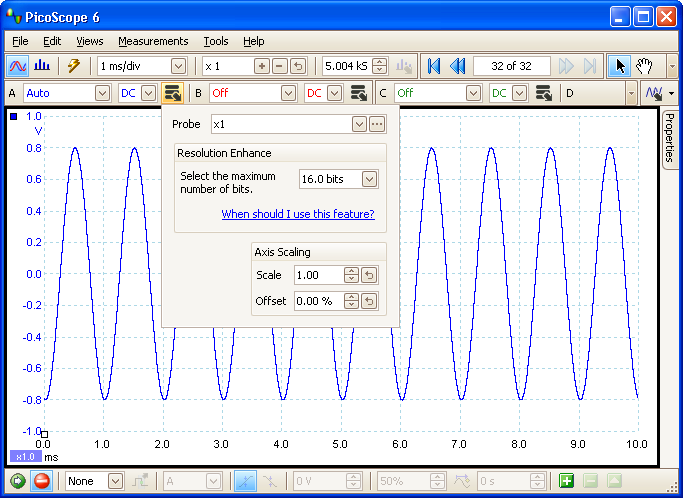Open Channel B DC coupling dropdown
This screenshot has width=683, height=498.
click(335, 93)
